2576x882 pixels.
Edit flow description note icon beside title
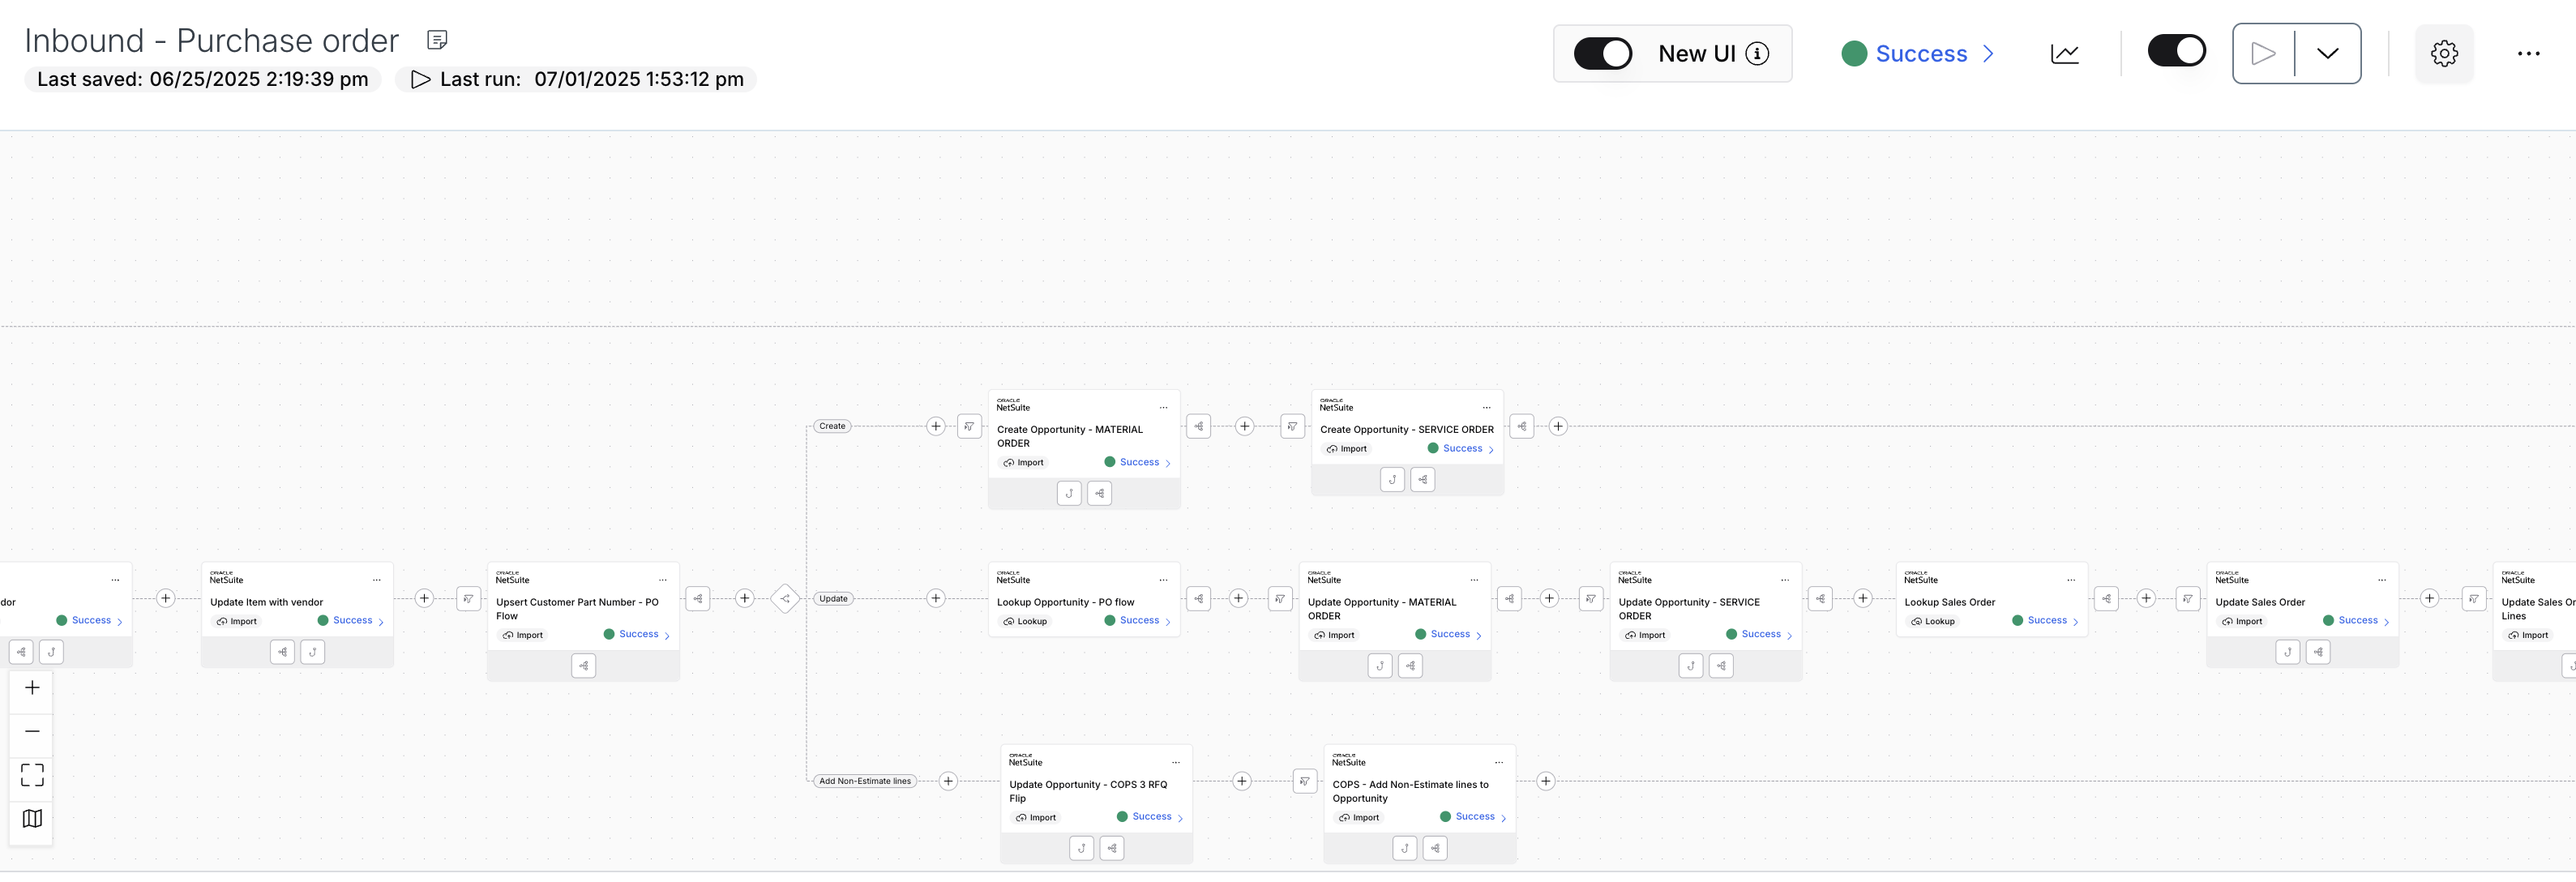437,40
